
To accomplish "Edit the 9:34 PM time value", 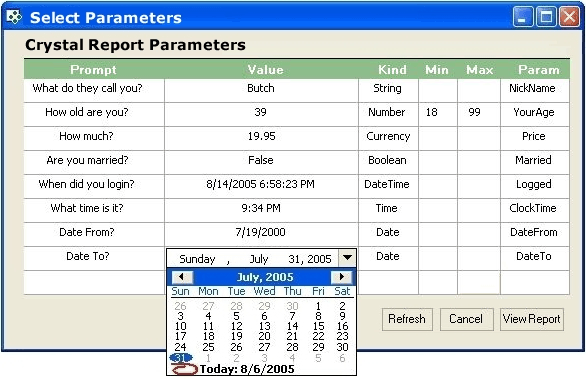I will click(x=261, y=210).
